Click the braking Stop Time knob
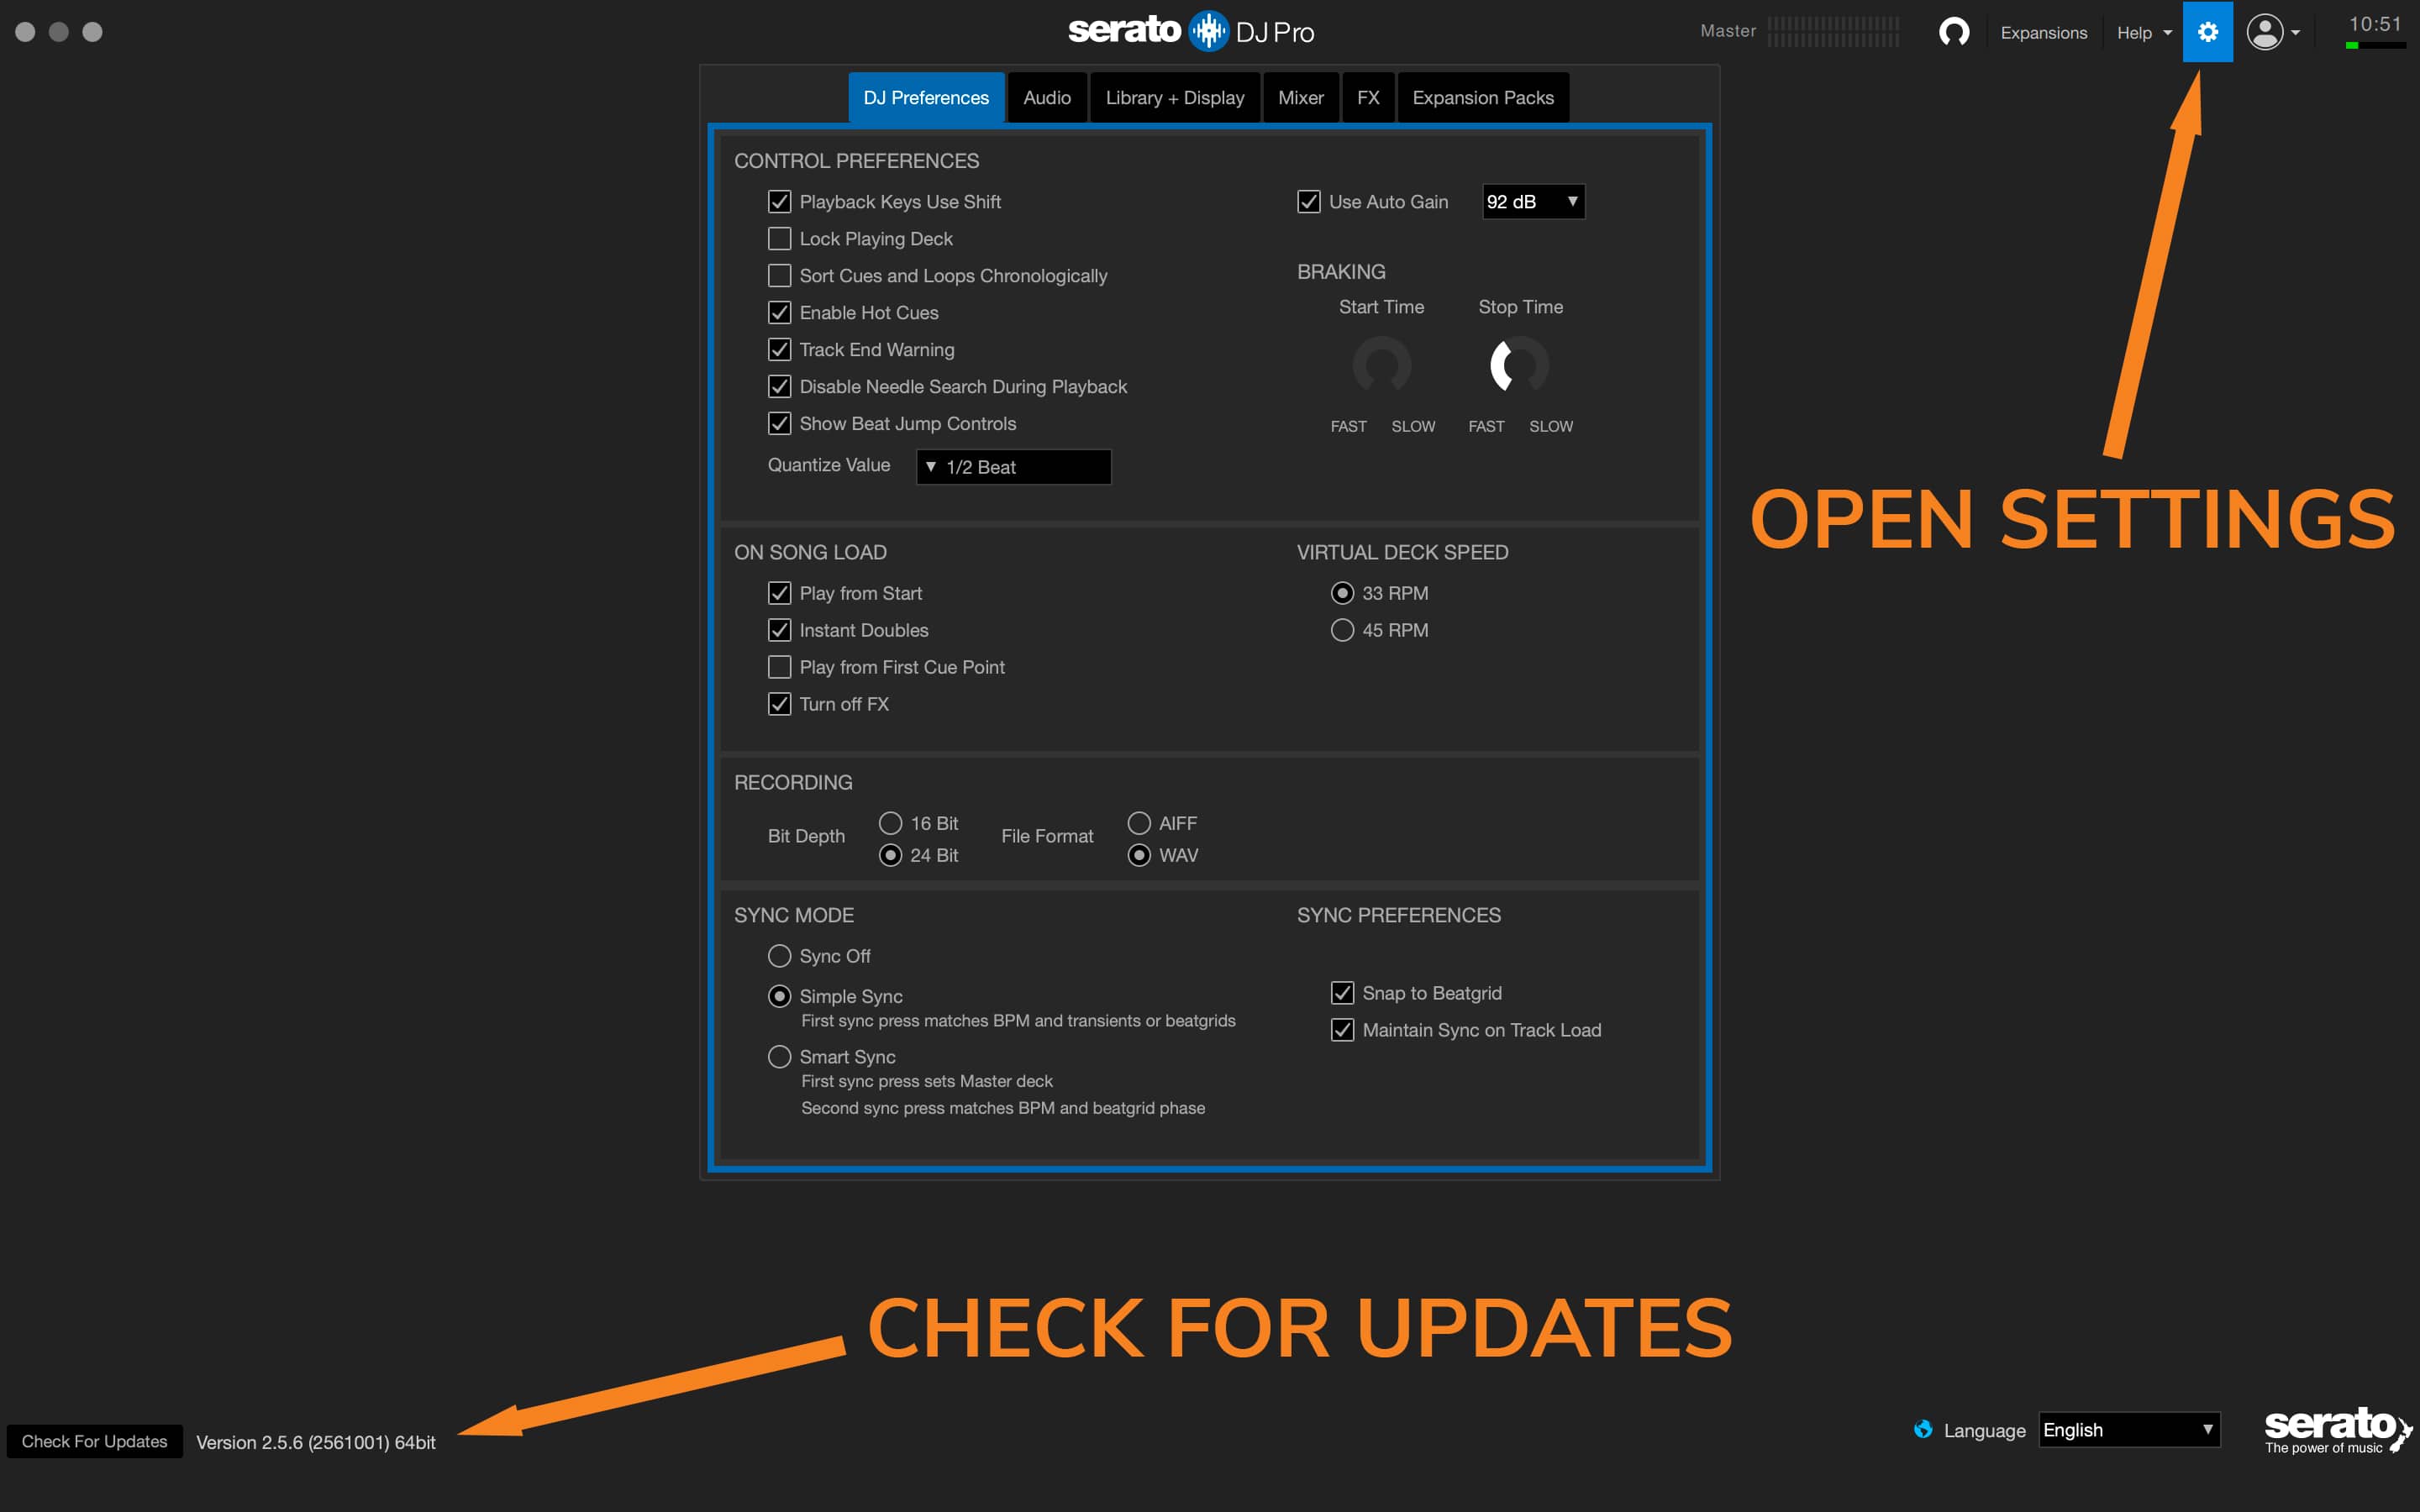This screenshot has width=2420, height=1512. [x=1518, y=366]
